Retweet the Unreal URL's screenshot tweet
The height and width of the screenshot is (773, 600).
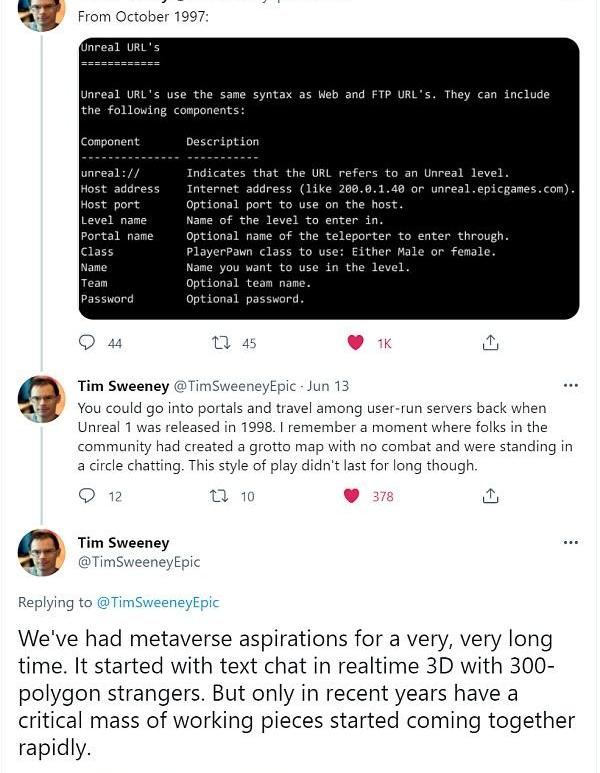(x=222, y=343)
